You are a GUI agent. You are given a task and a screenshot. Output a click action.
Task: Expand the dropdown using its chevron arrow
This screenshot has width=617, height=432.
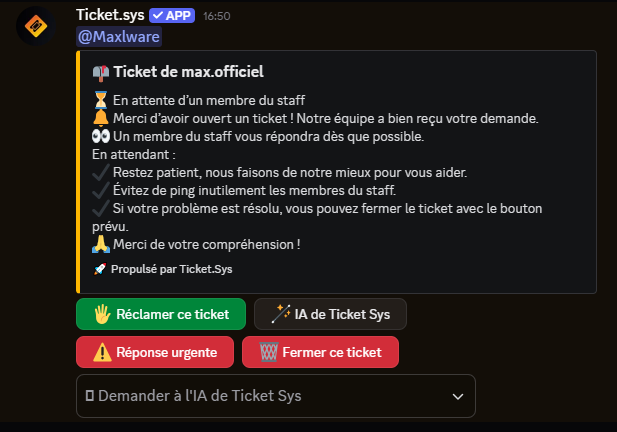point(458,396)
